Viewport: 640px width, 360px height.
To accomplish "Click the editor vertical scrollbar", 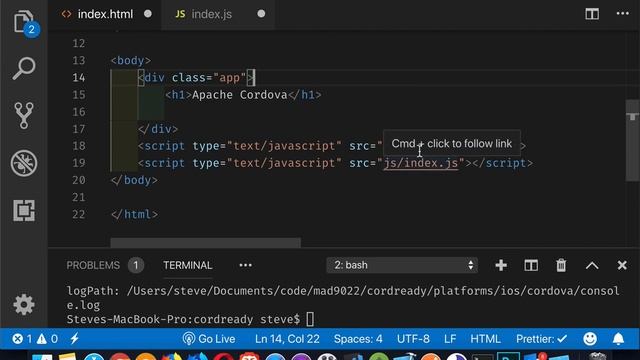I will point(632,140).
